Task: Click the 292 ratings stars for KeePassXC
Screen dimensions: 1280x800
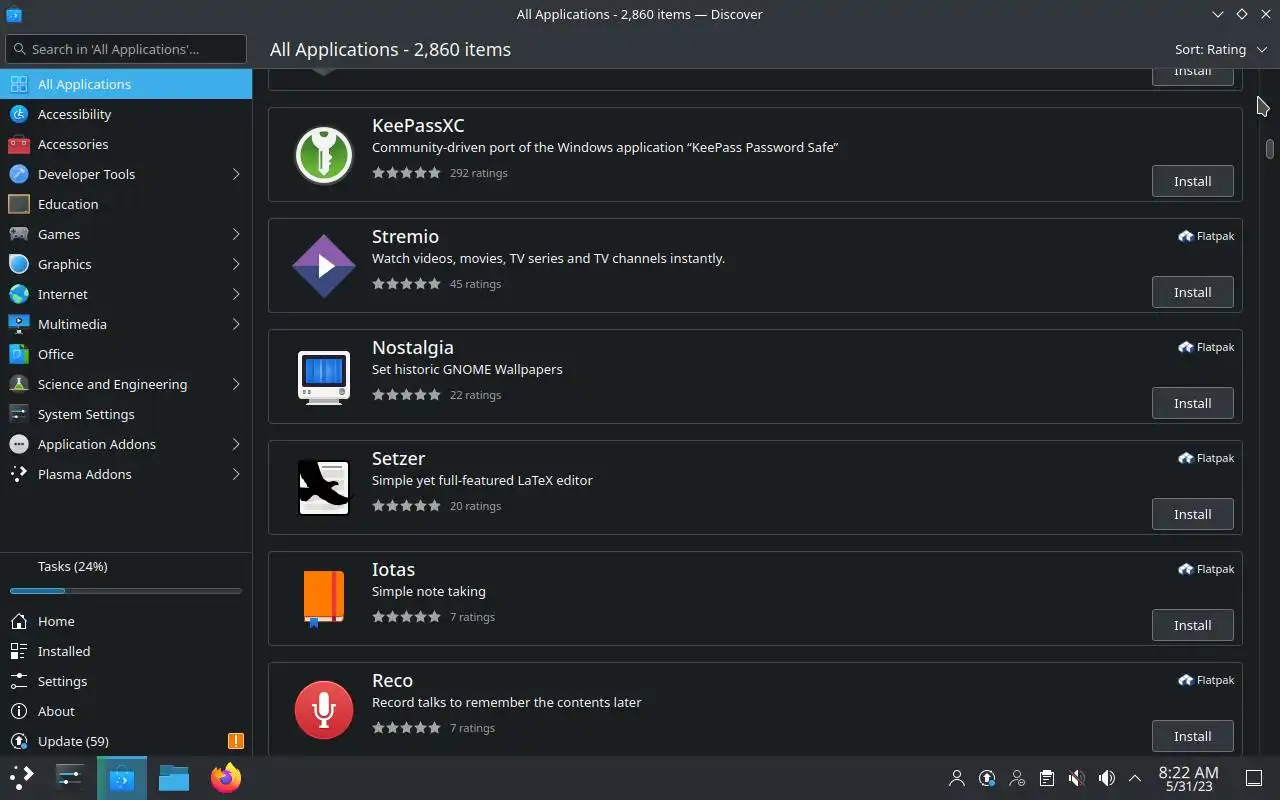Action: (406, 173)
